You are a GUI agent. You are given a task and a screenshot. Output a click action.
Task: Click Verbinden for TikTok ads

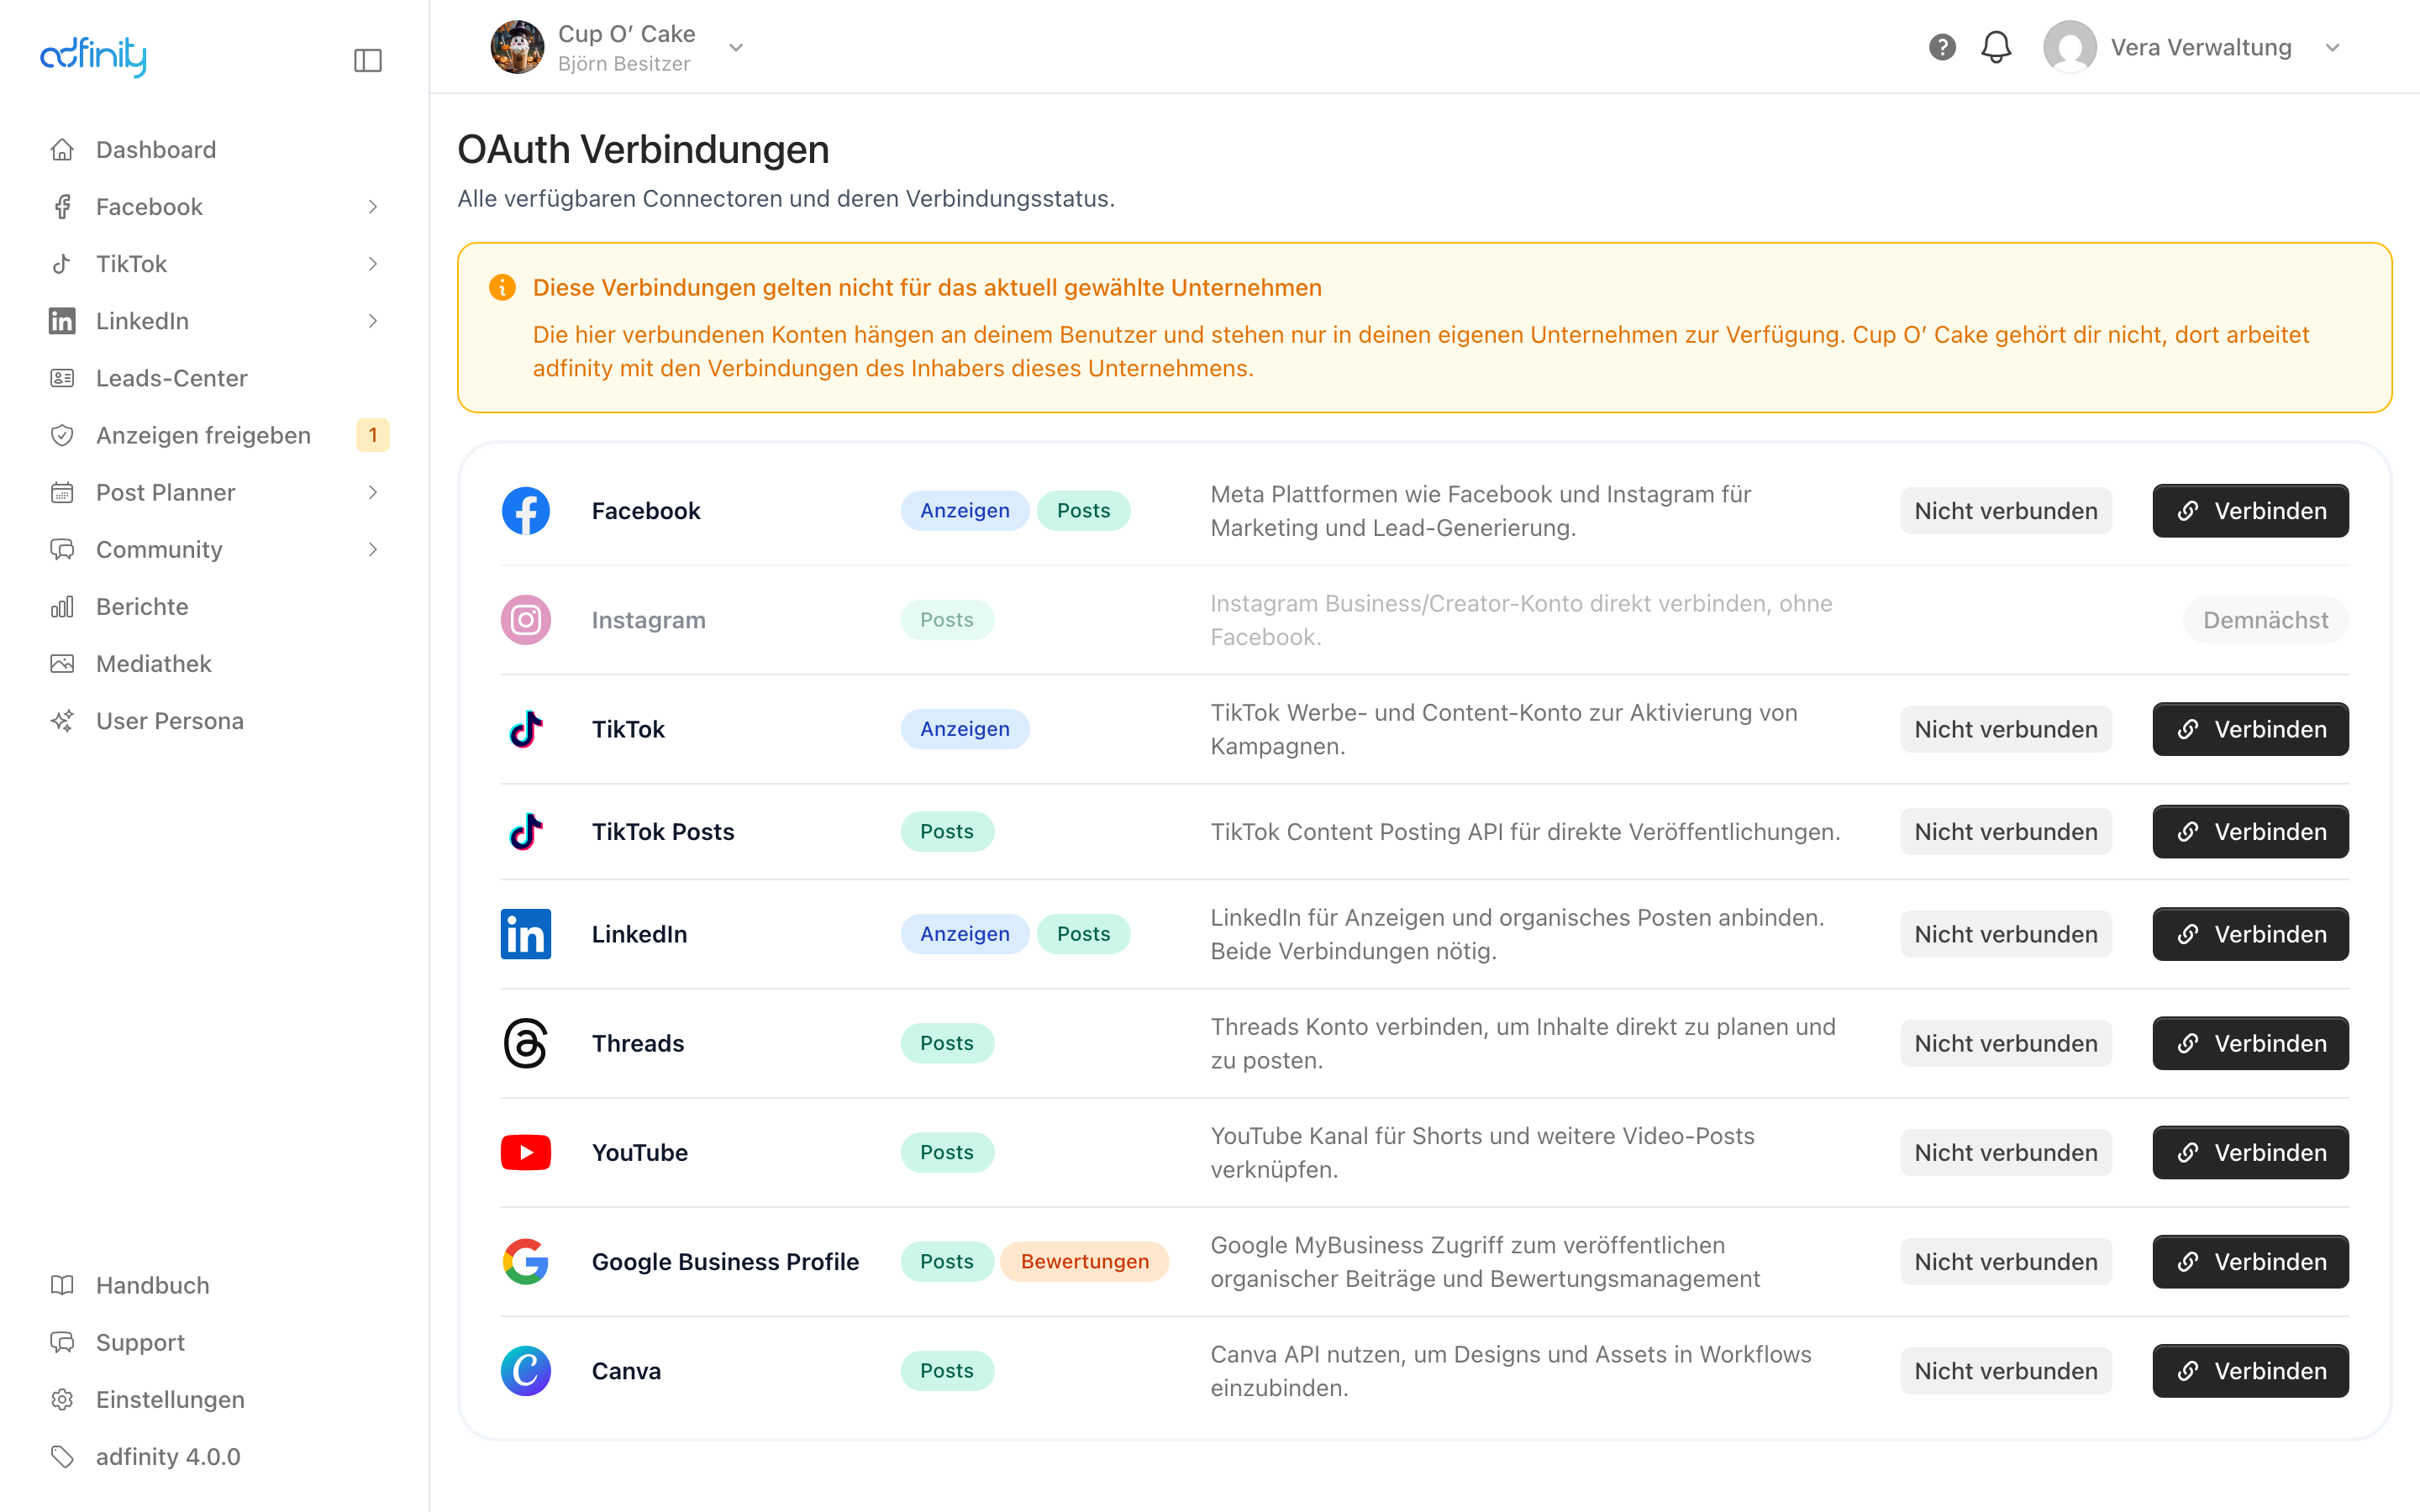coord(2250,729)
